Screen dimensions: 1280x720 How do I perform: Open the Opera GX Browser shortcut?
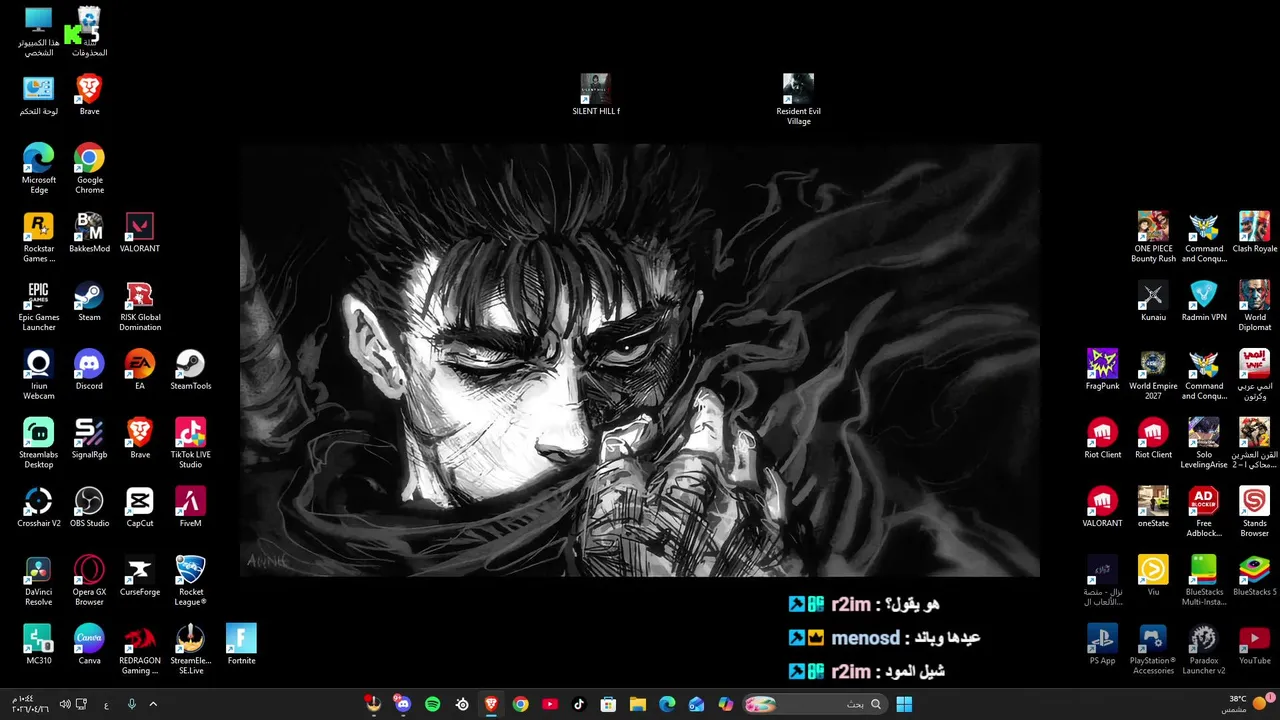click(x=89, y=581)
